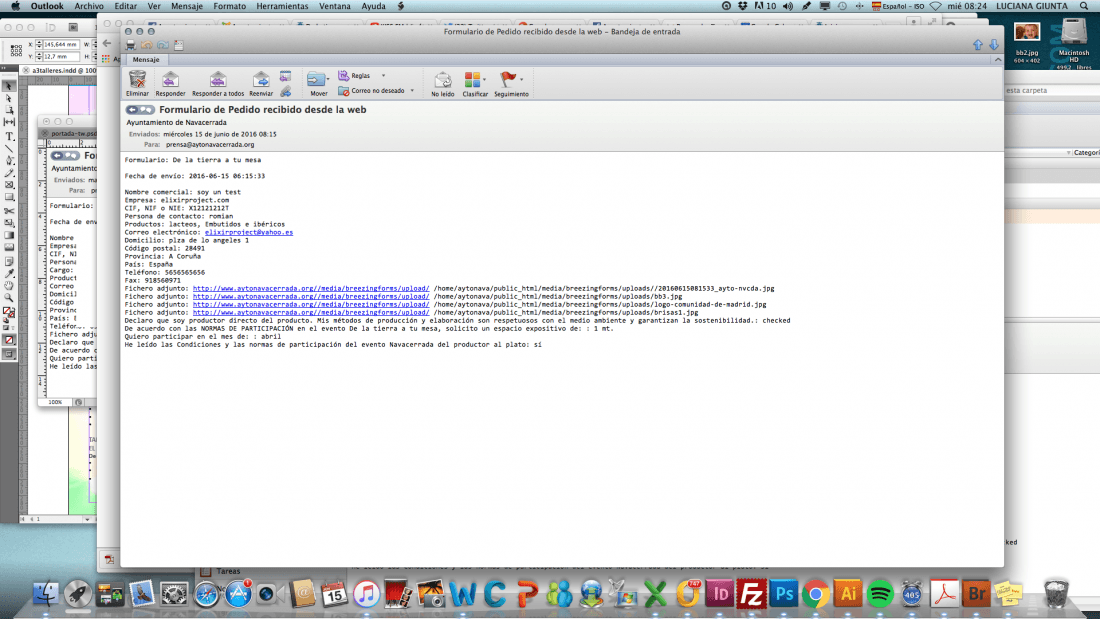Screen dimensions: 1100x619
Task: Click forward as attachment paperclip icon
Action: coord(286,91)
